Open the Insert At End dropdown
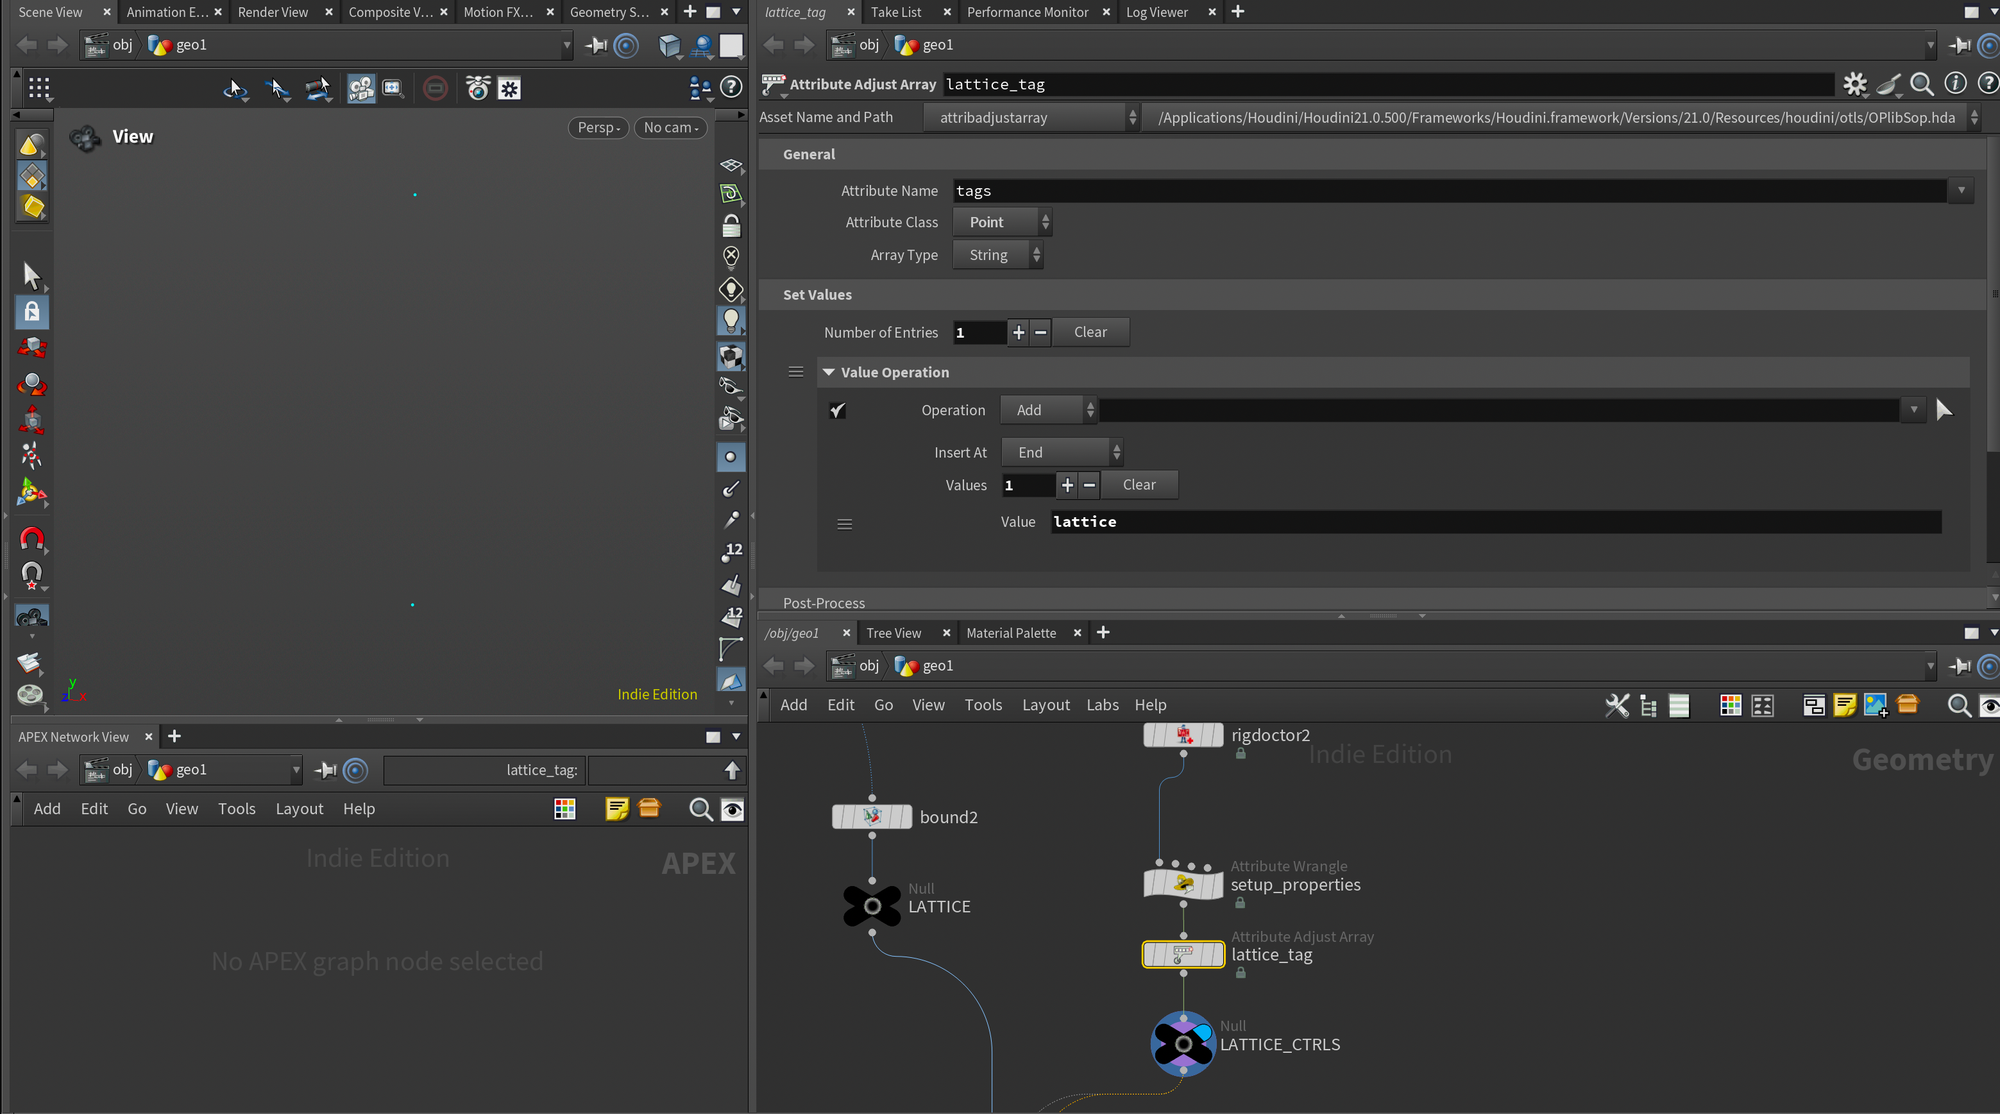 [x=1062, y=452]
